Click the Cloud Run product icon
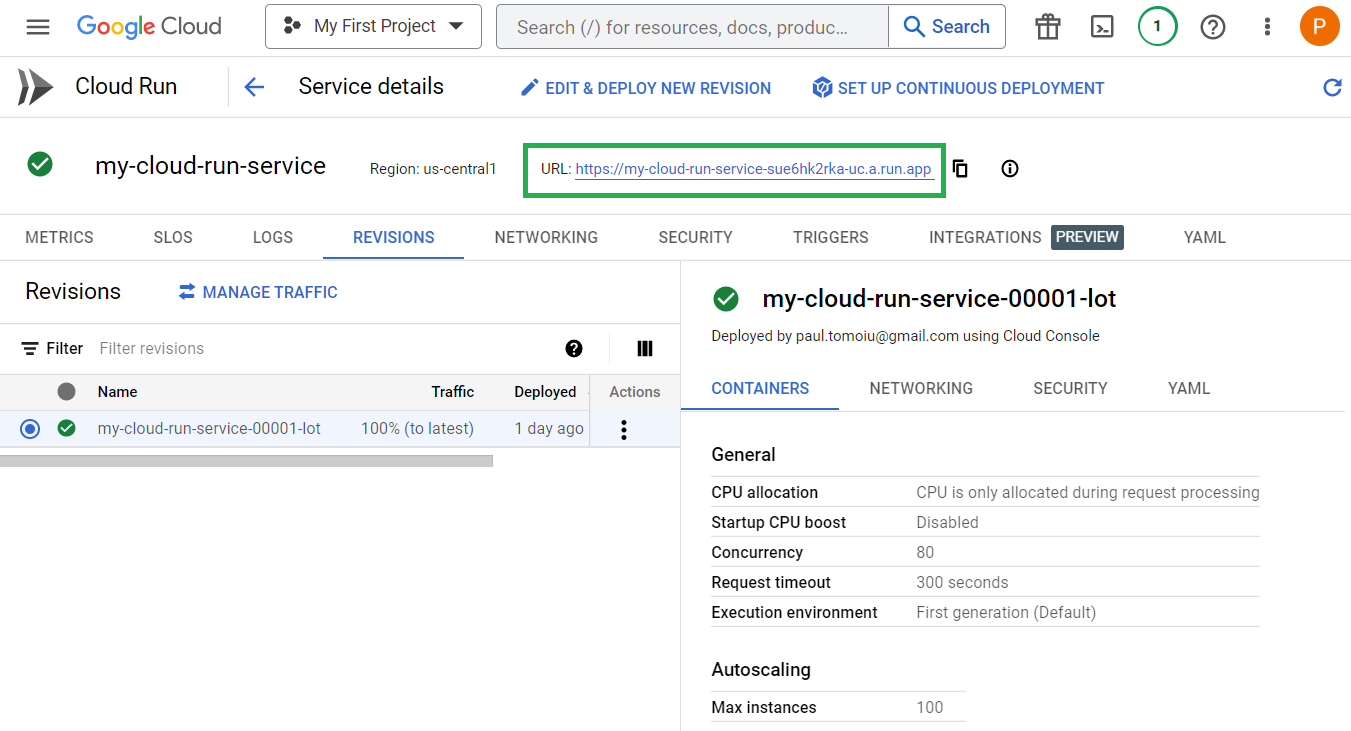This screenshot has height=731, width=1351. 35,87
